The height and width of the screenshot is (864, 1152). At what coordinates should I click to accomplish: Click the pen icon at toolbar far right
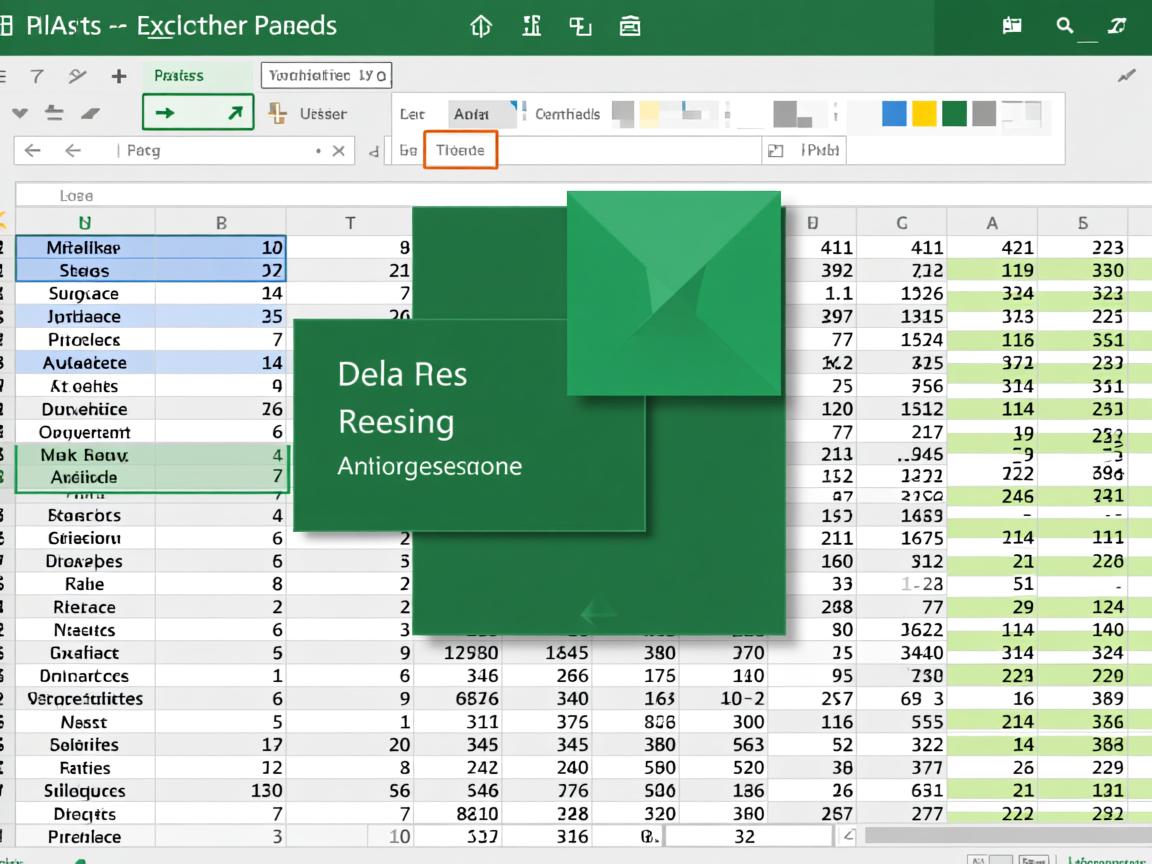click(1127, 76)
